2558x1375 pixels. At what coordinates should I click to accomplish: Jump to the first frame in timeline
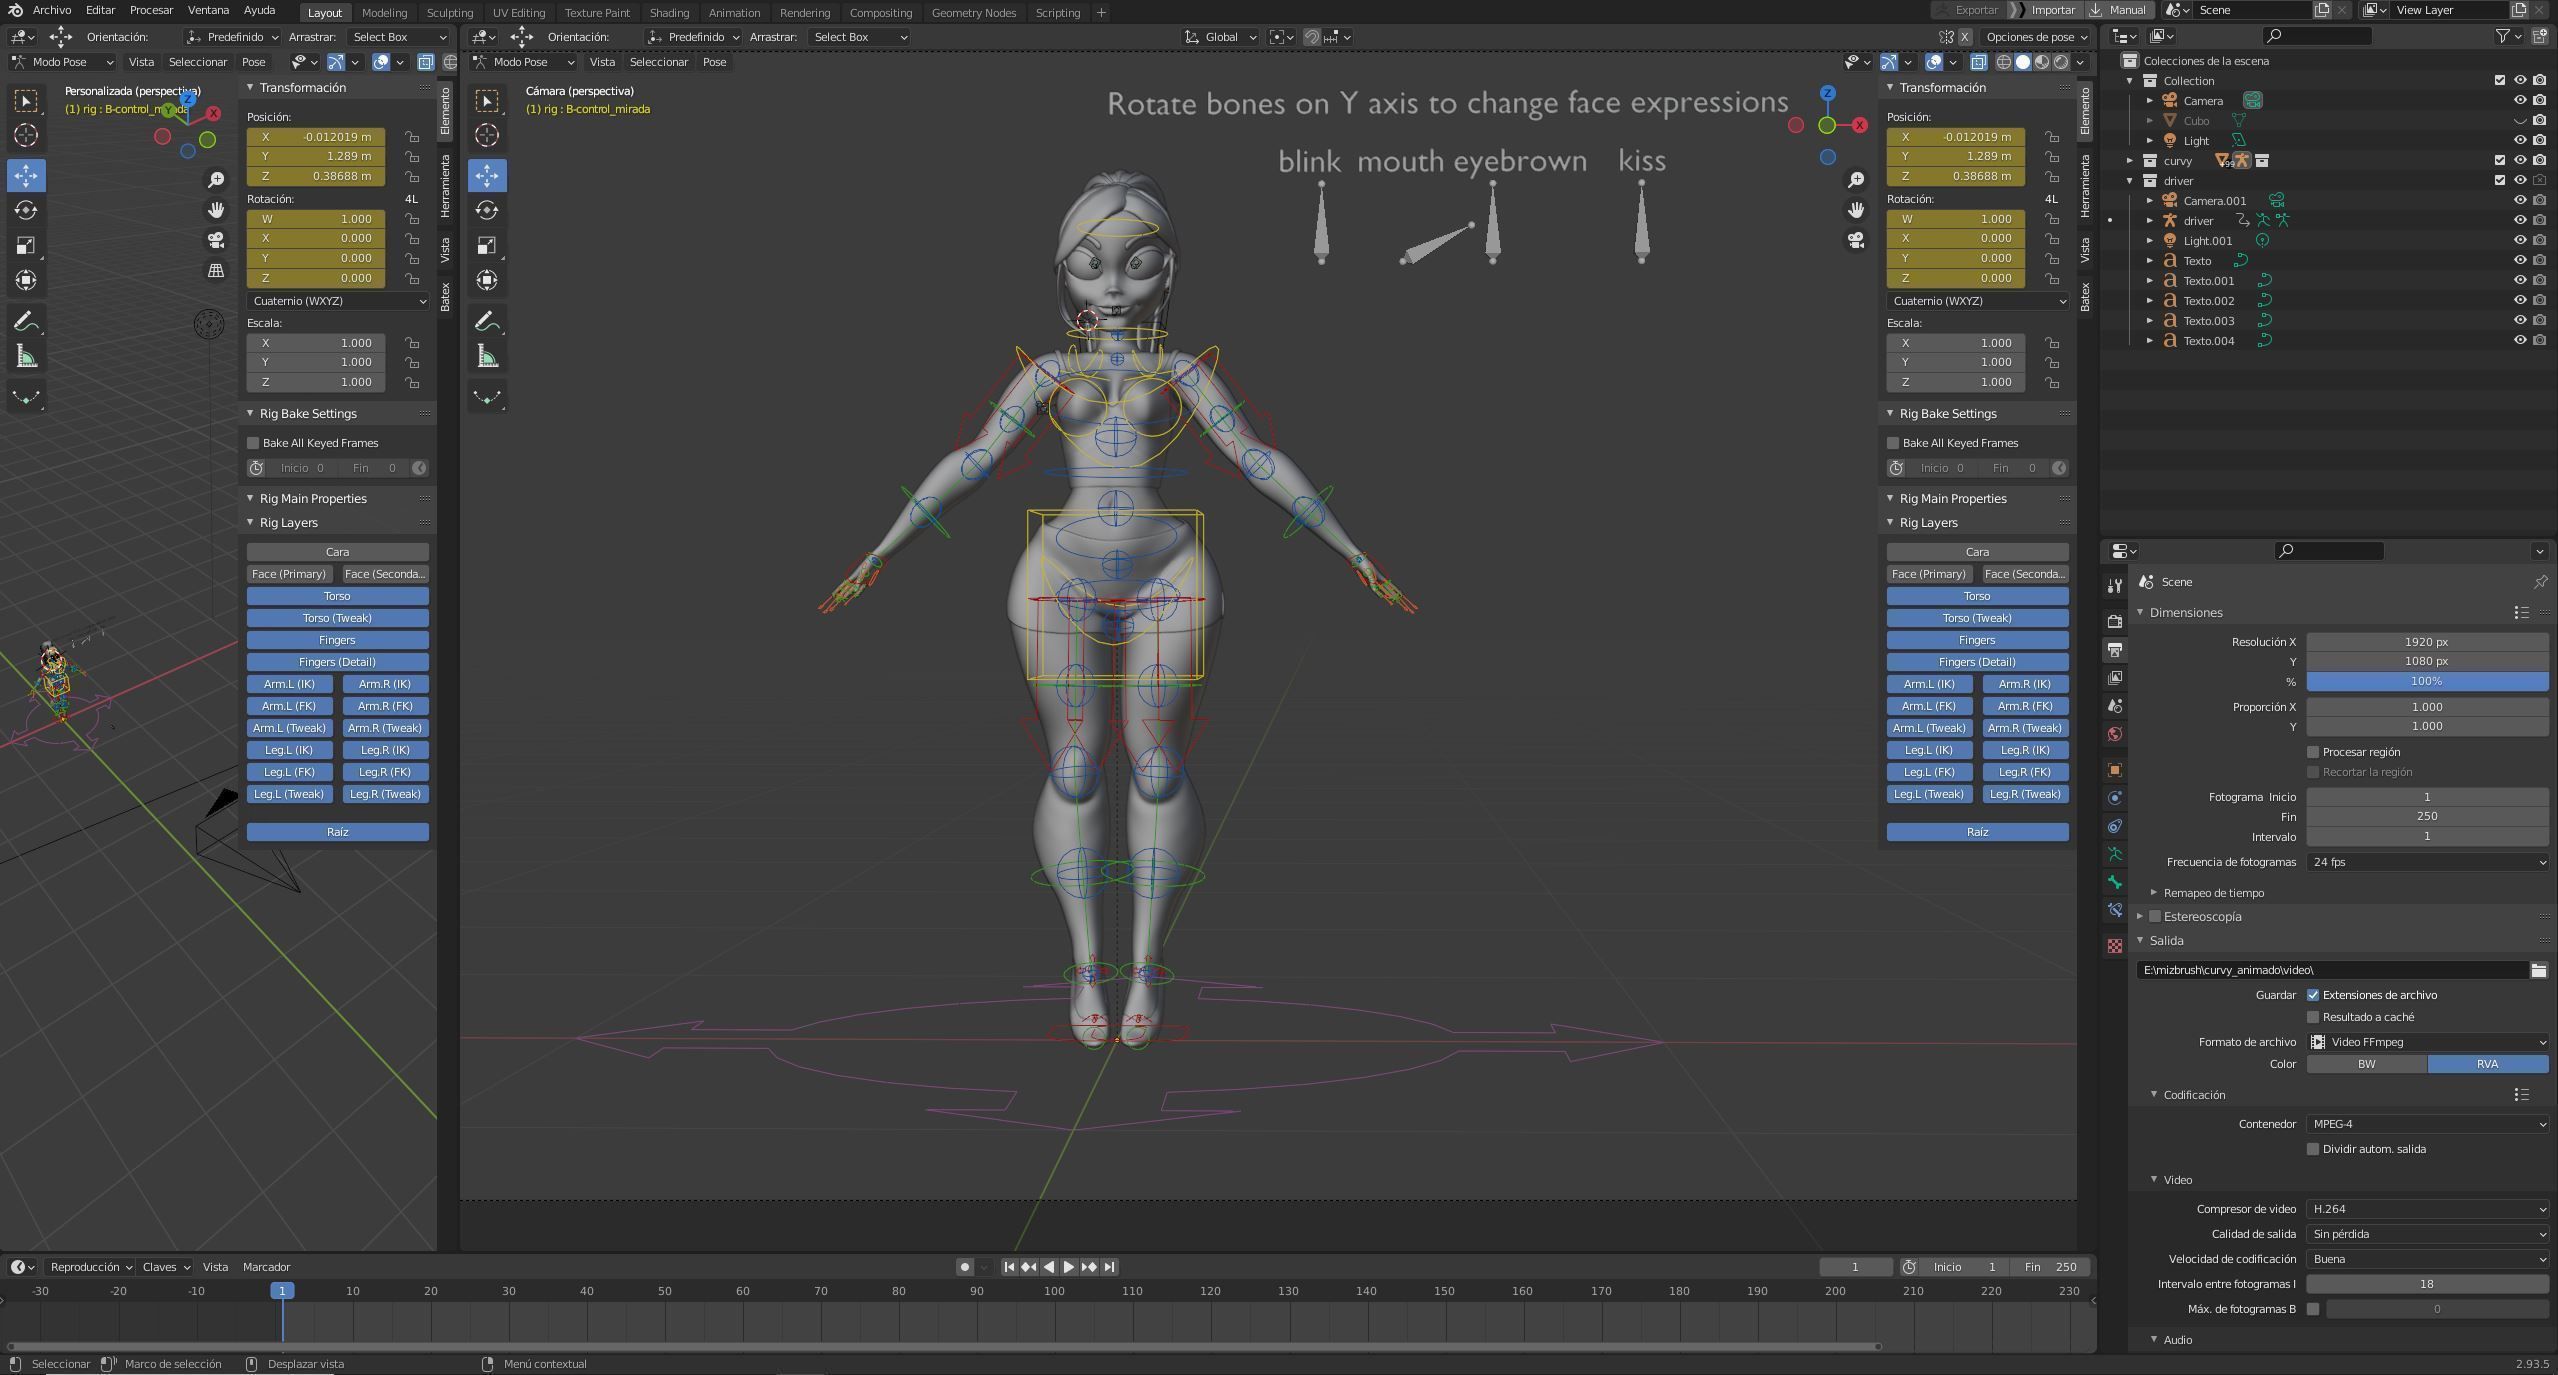(x=1009, y=1267)
